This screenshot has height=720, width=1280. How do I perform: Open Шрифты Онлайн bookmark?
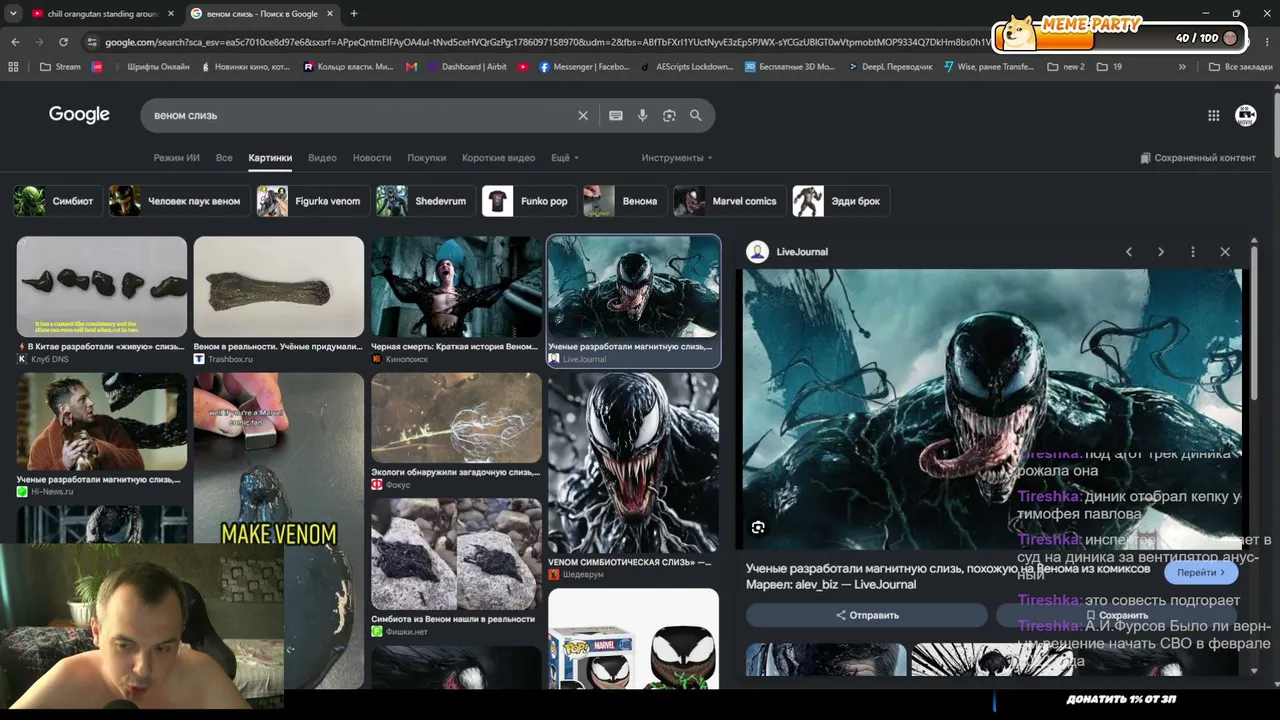150,67
